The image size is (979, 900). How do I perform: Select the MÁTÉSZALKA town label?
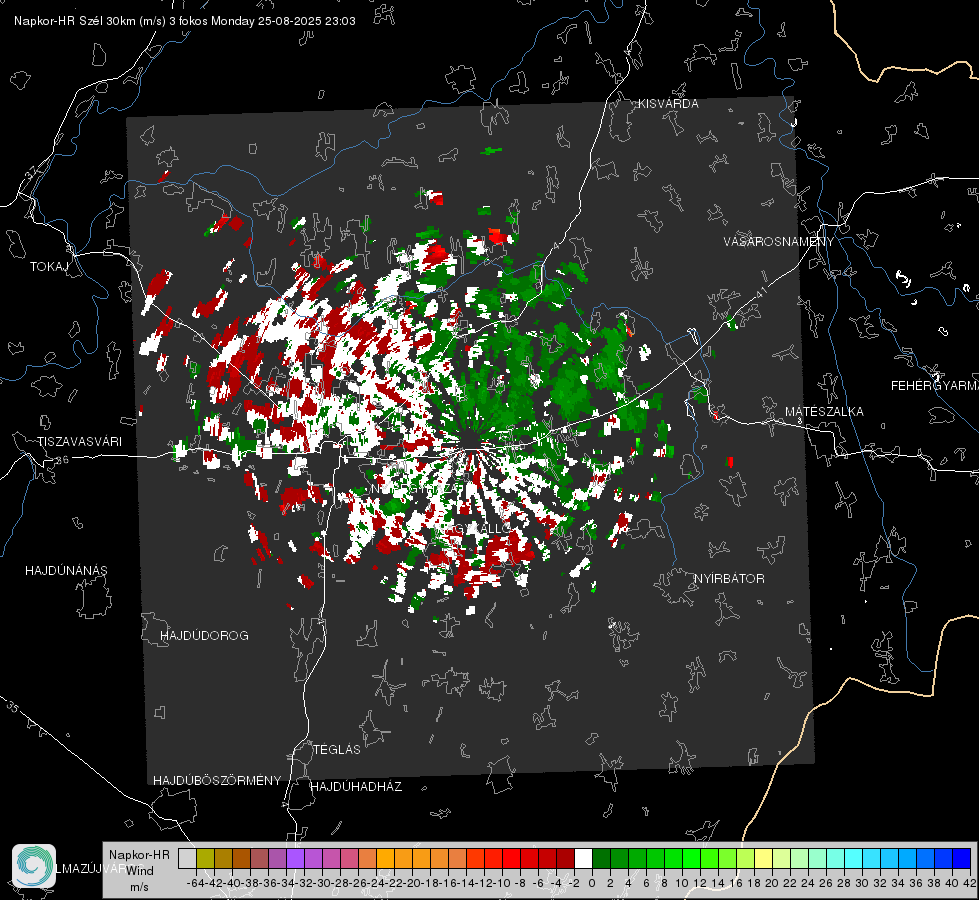pos(824,412)
